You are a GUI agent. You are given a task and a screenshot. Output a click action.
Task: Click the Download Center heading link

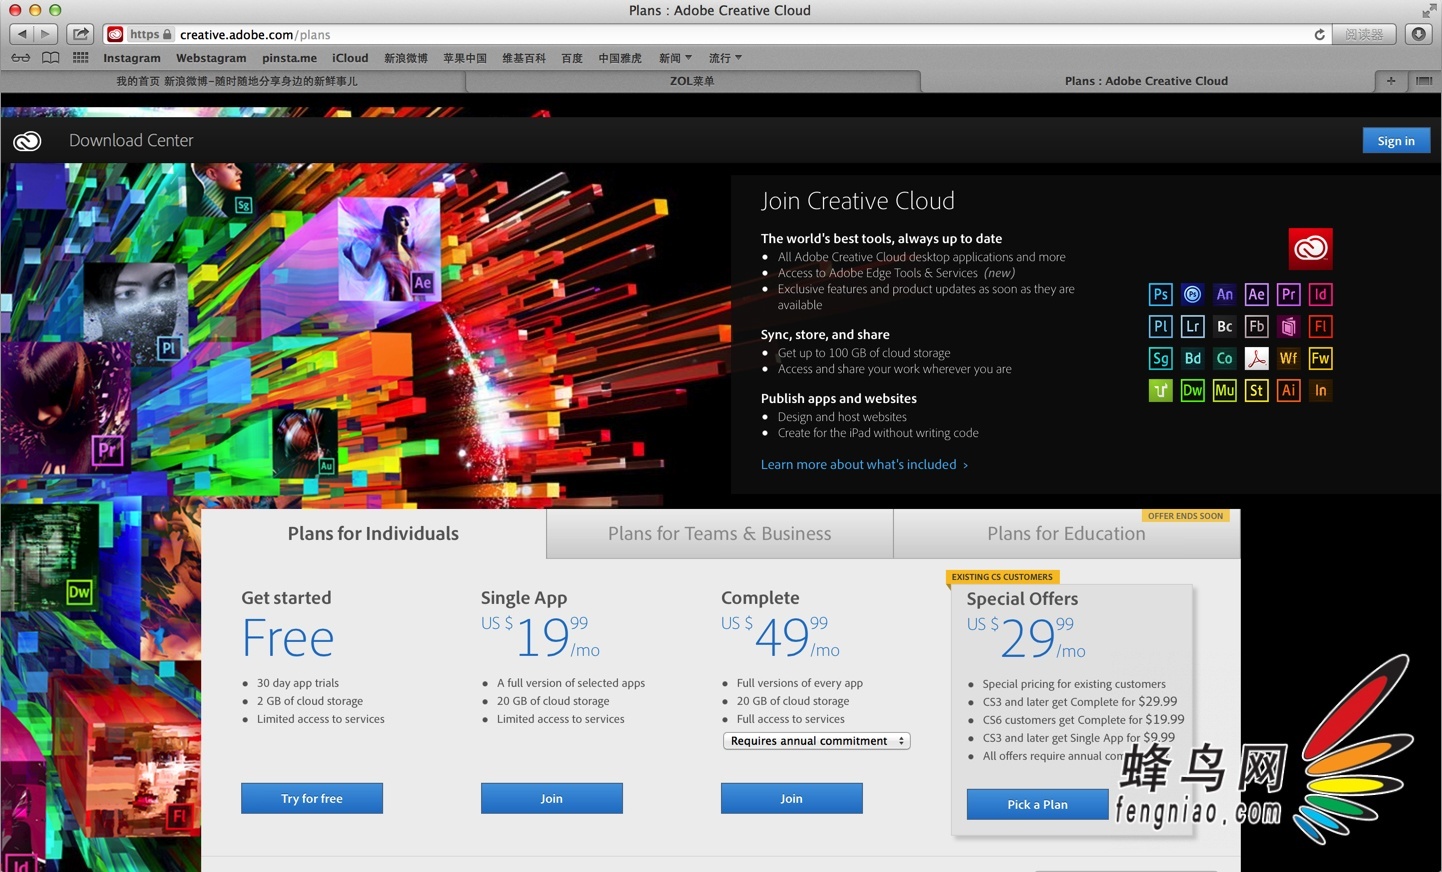click(x=131, y=141)
